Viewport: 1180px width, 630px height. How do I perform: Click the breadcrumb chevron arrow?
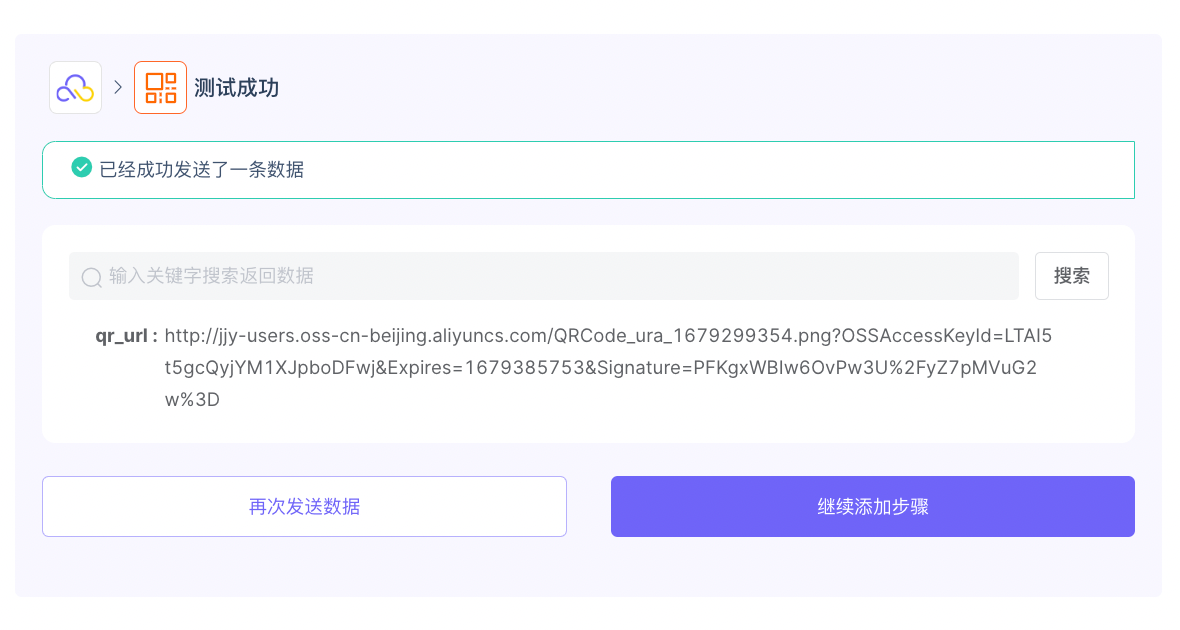(118, 87)
